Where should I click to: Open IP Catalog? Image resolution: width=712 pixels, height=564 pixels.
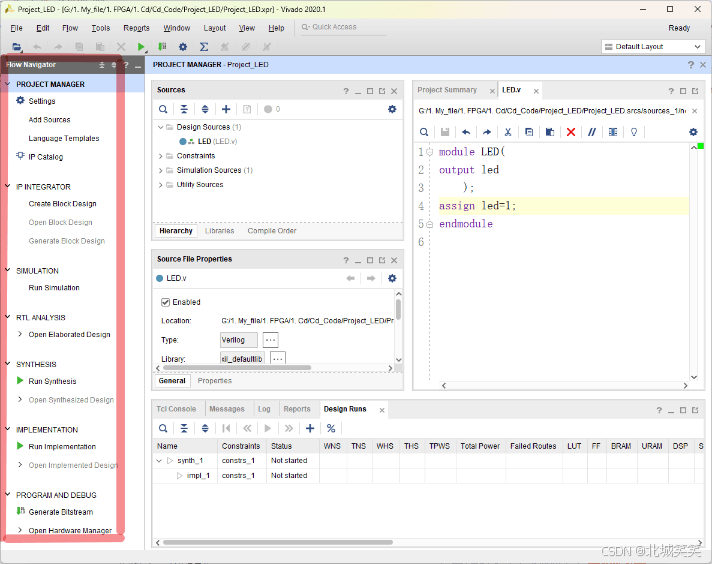click(45, 157)
